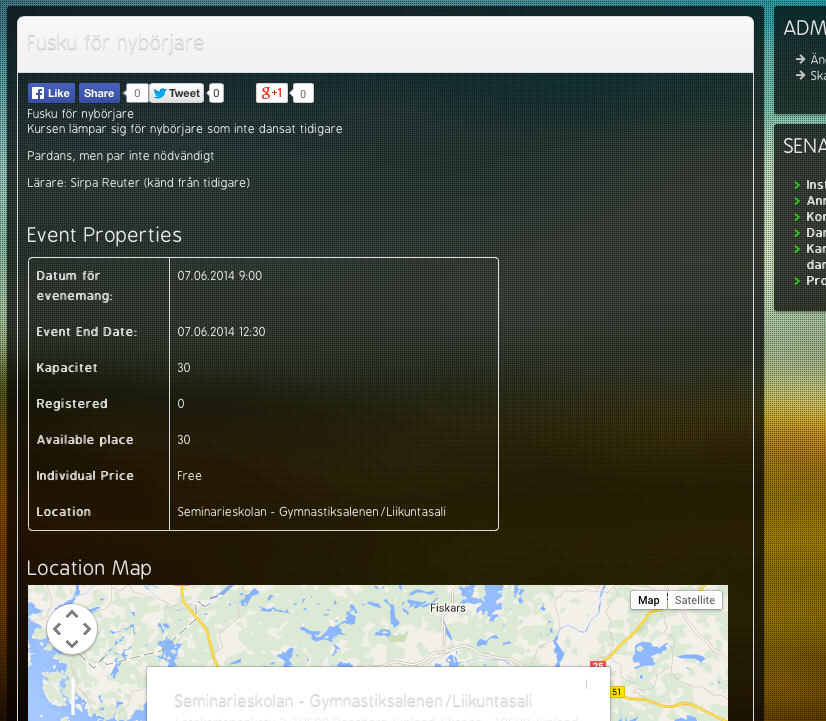The width and height of the screenshot is (826, 721).
Task: Open the 'Pro' sidebar menu item
Action: (815, 281)
